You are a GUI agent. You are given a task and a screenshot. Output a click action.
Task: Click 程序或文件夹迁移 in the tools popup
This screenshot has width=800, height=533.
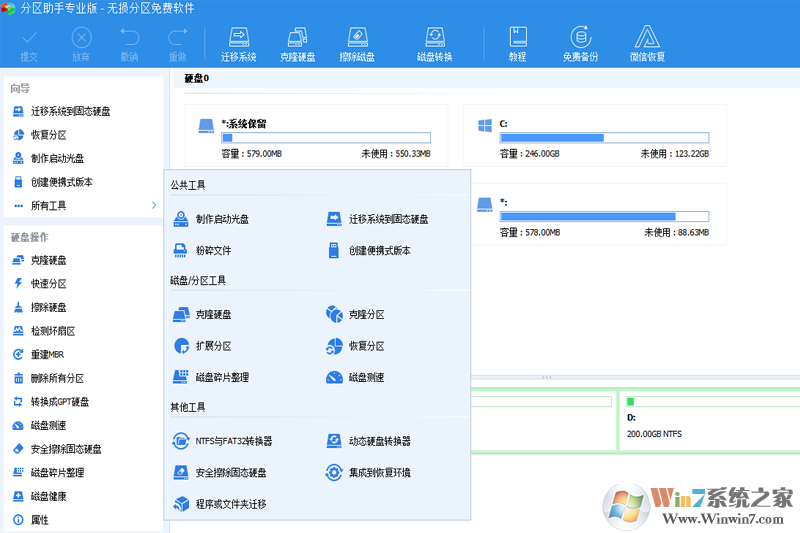[219, 504]
